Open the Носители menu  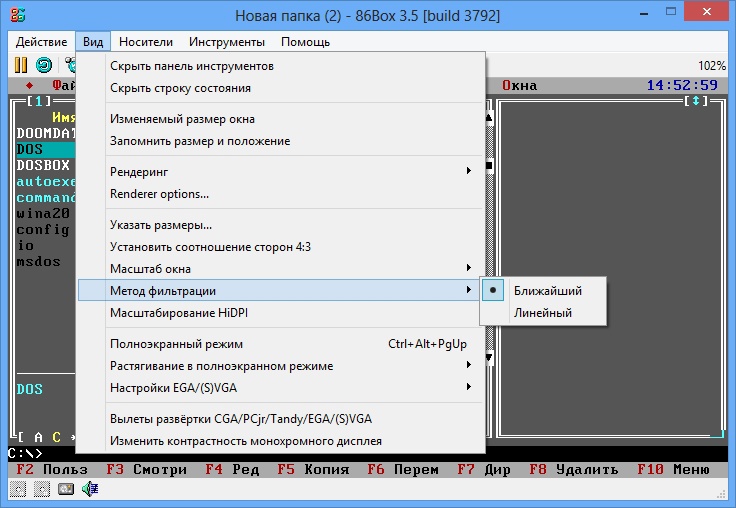(146, 42)
